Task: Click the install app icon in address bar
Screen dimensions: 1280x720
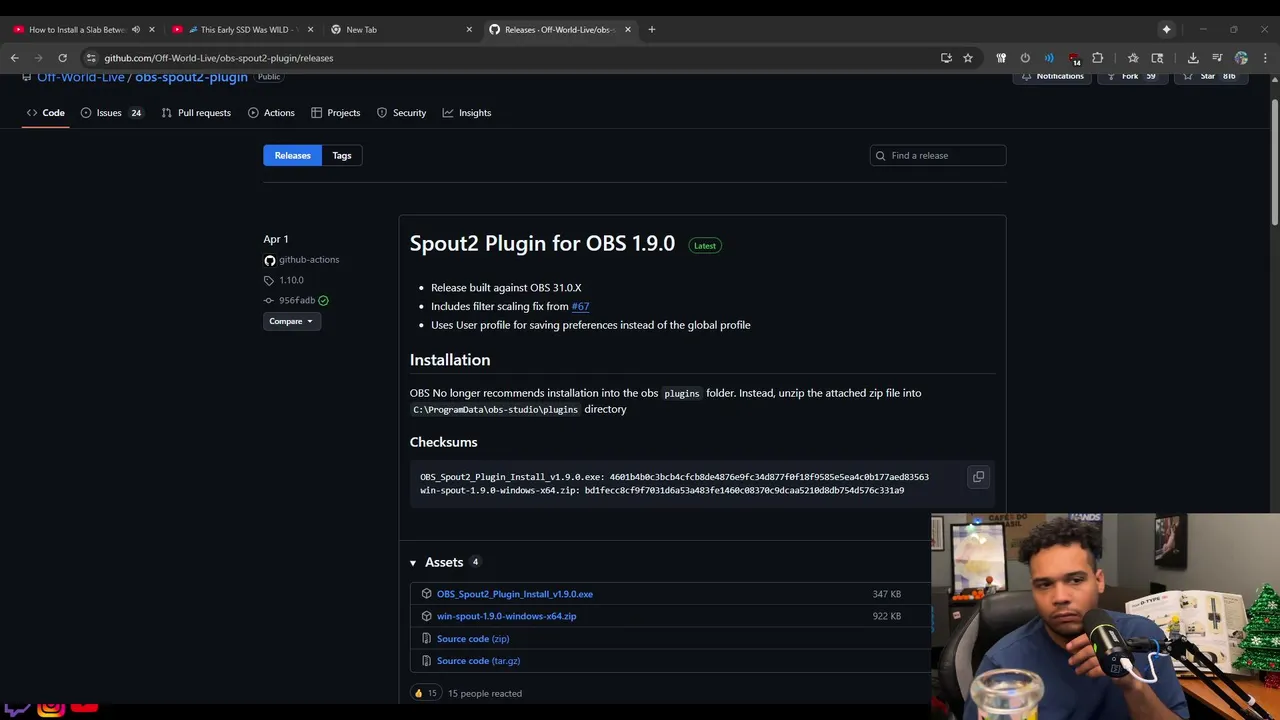Action: tap(946, 58)
